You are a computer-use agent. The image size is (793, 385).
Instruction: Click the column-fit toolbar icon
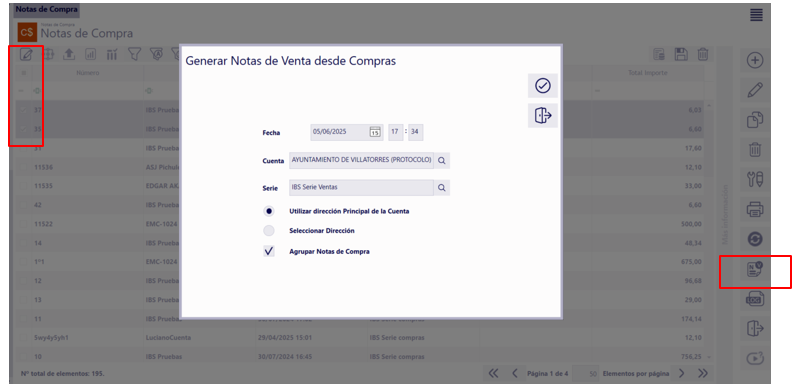48,54
